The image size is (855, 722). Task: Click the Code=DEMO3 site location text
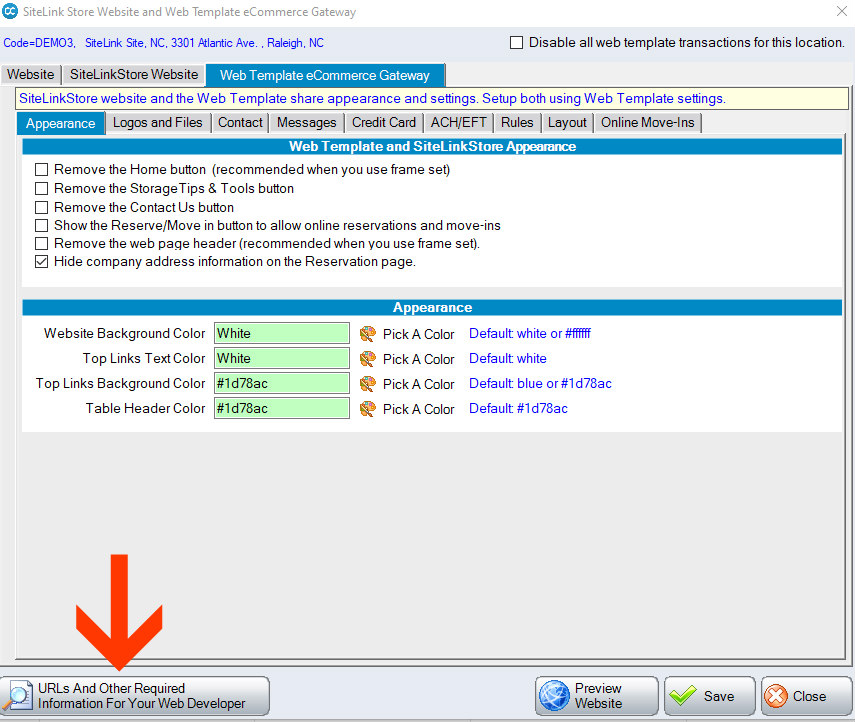point(164,43)
